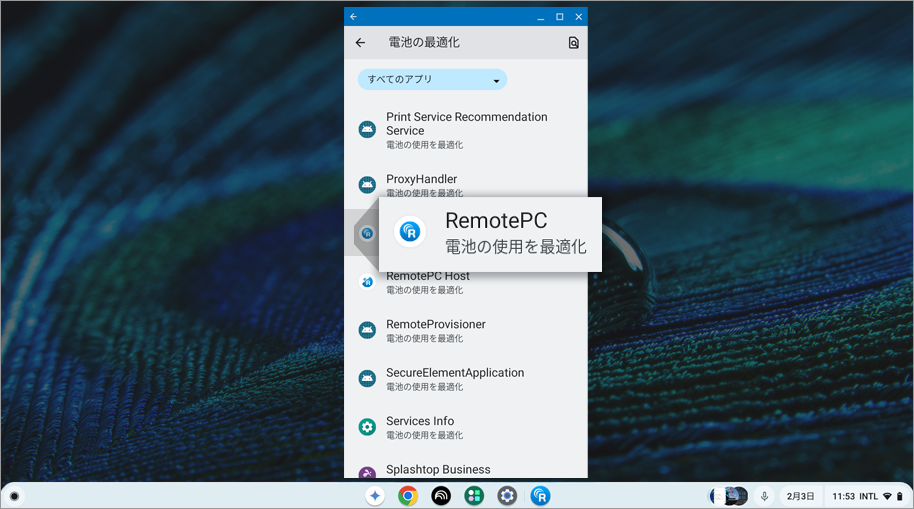Open the Splashtop Business entry
914x509 pixels.
466,469
